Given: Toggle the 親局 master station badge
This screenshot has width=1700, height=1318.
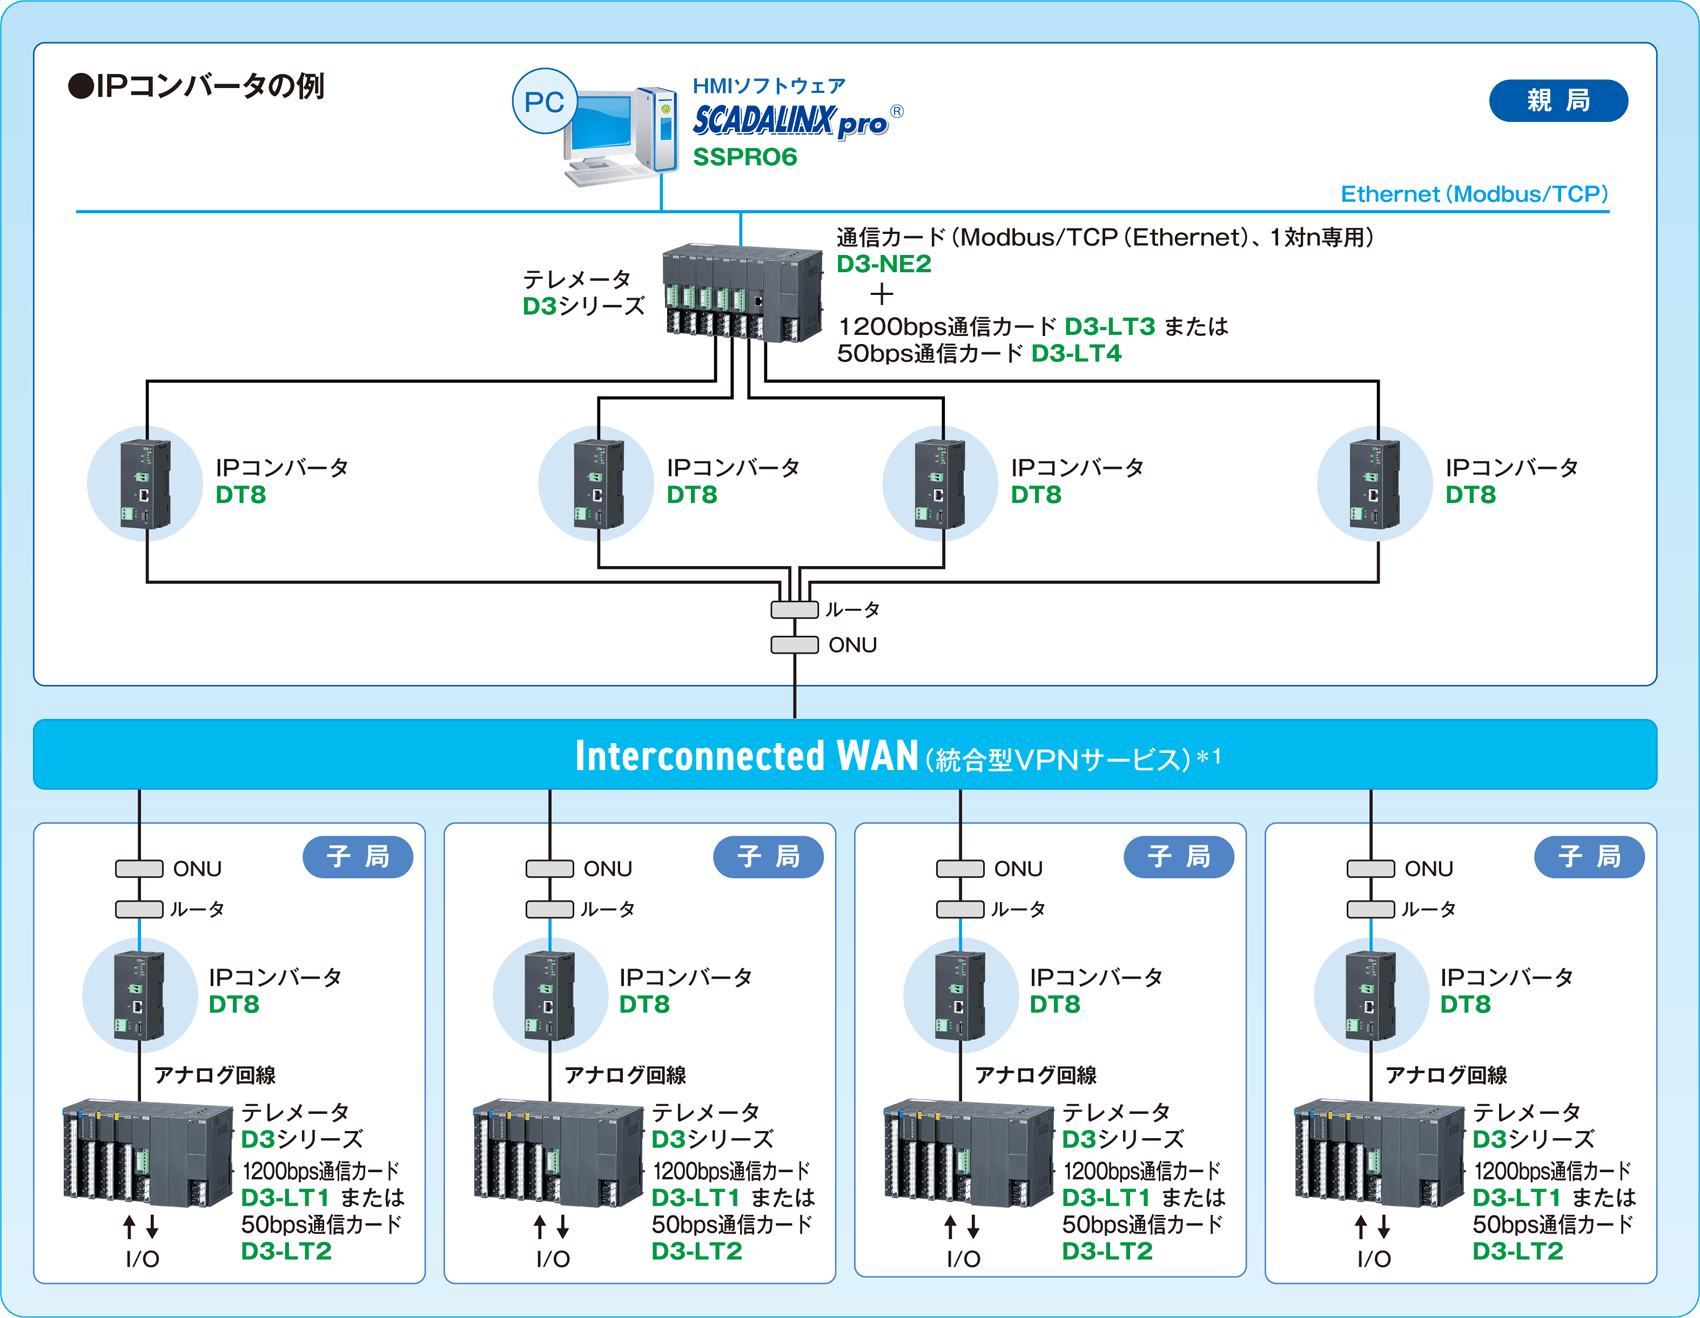Looking at the screenshot, I should (1558, 100).
